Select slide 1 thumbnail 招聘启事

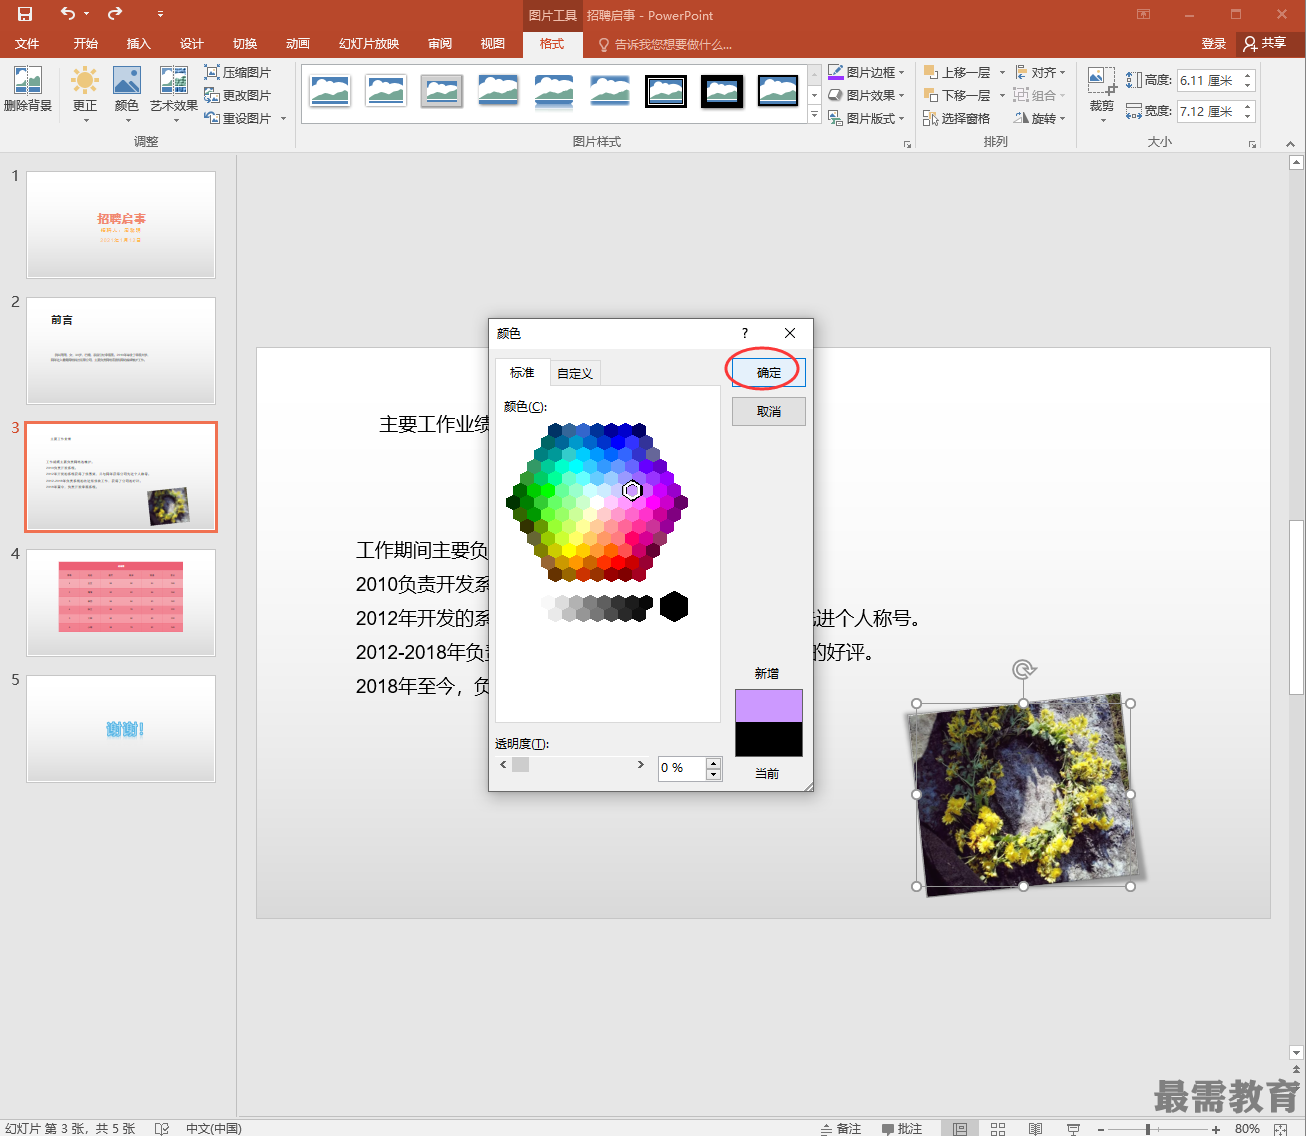click(121, 225)
